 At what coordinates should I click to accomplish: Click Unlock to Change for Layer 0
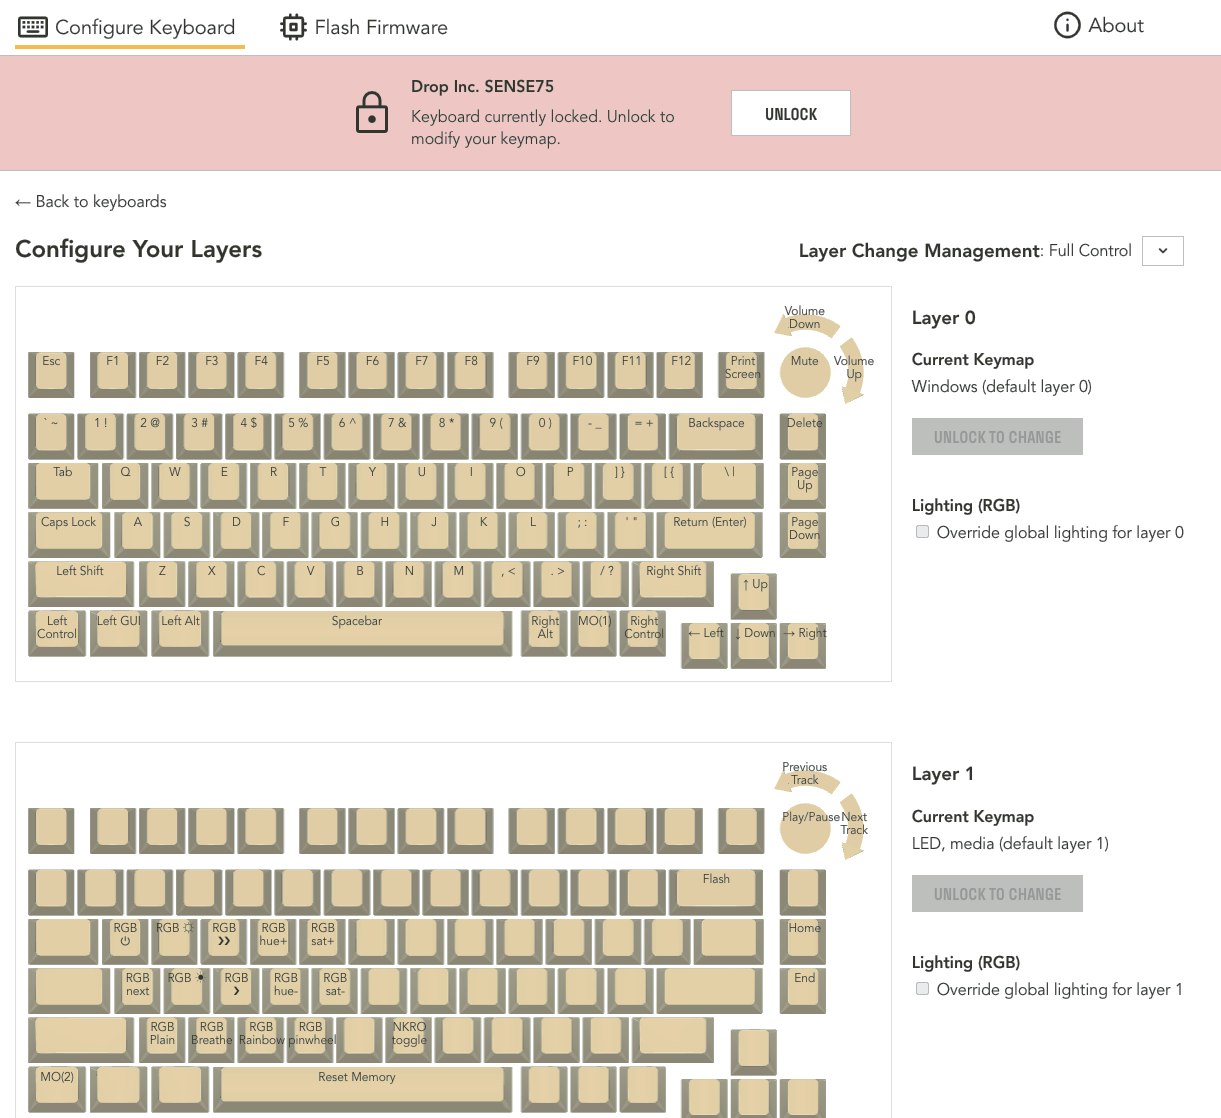(996, 437)
